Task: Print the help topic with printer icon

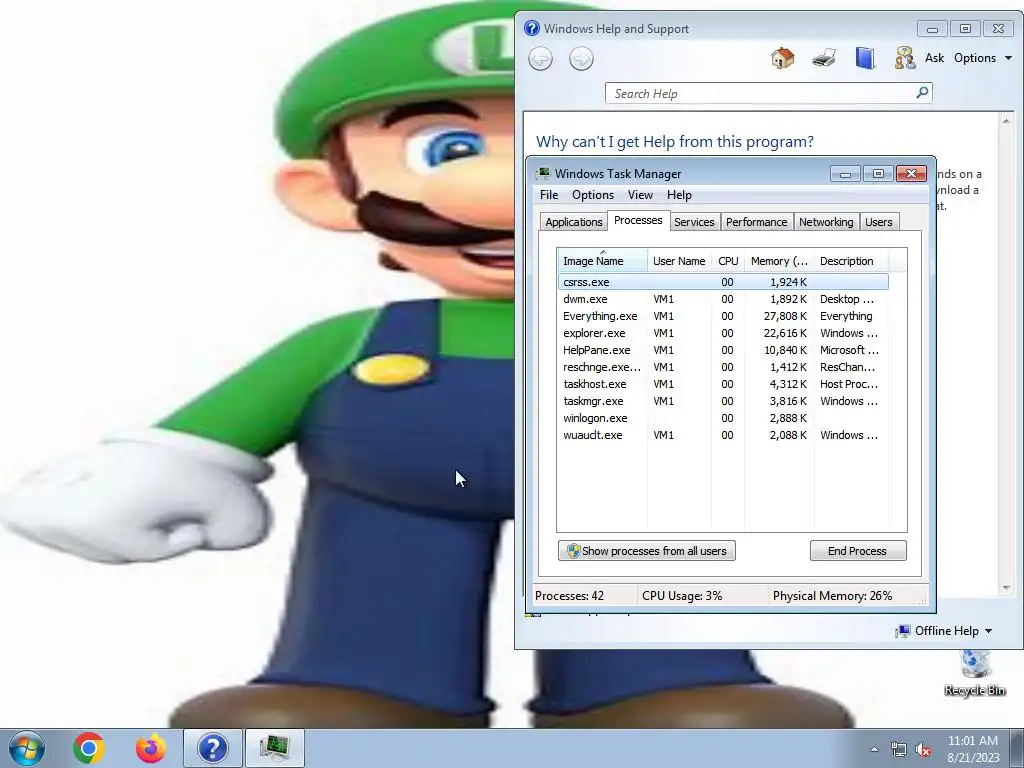Action: click(x=824, y=58)
